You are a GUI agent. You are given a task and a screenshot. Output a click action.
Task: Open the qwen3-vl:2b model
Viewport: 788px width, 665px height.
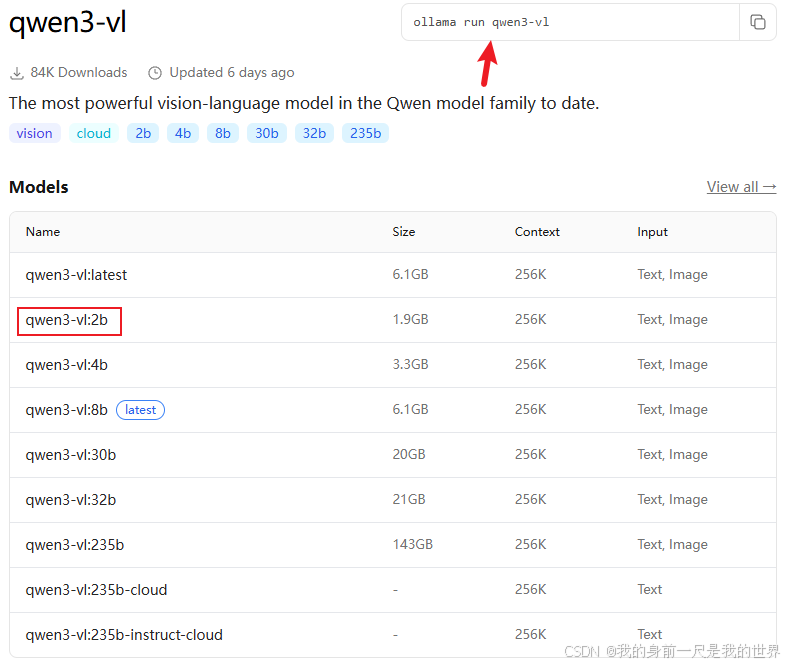point(67,320)
